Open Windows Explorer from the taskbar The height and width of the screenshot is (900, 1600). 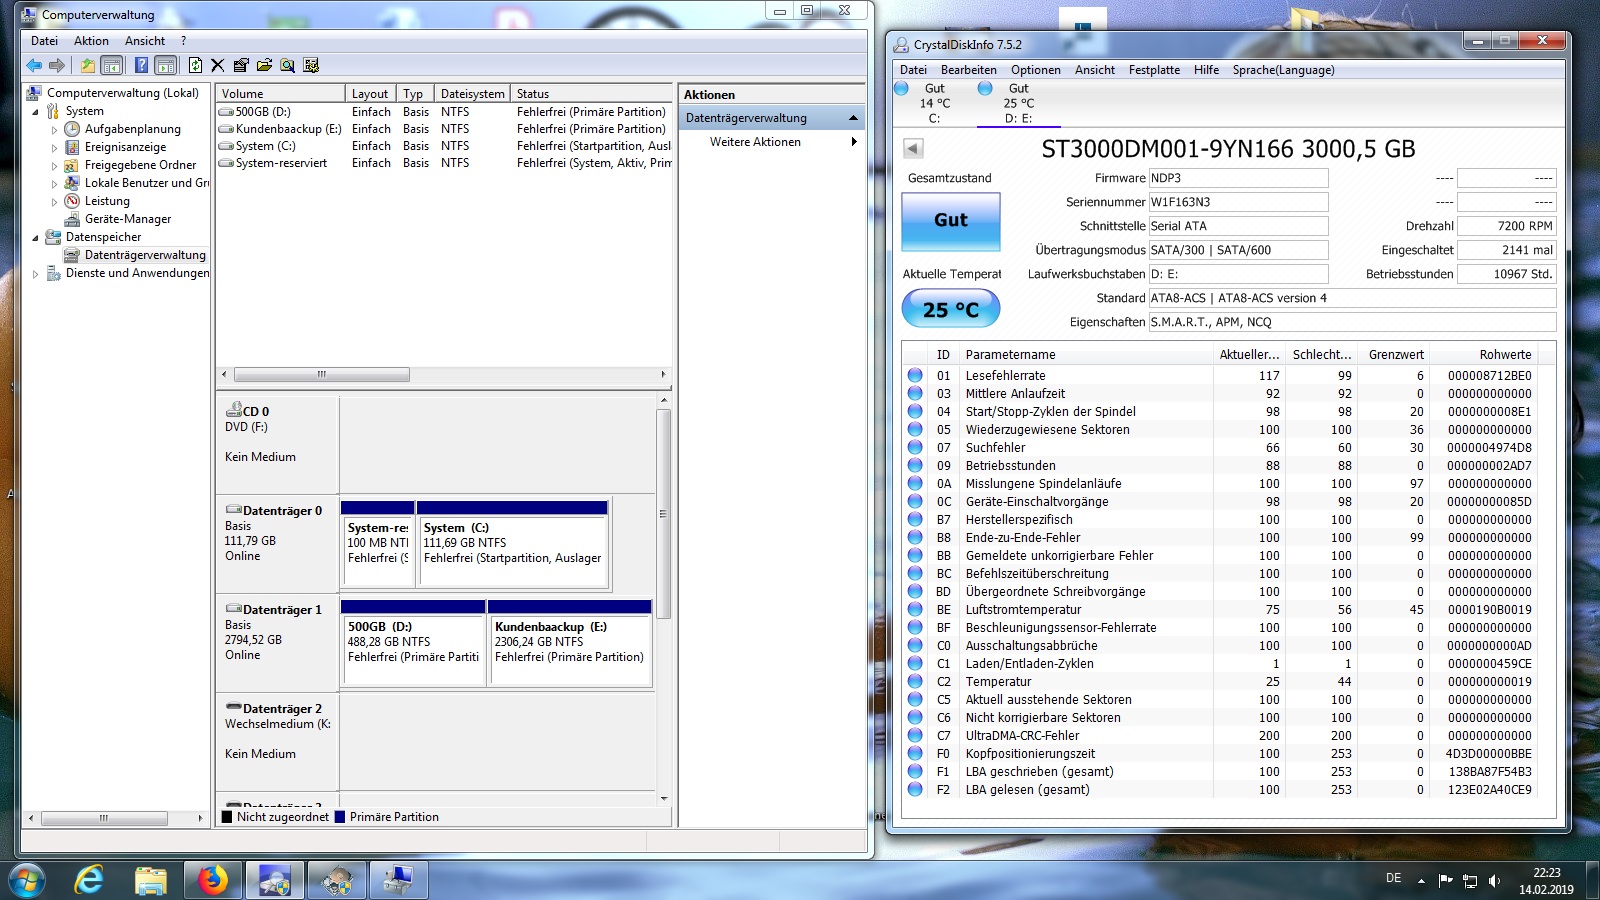click(x=151, y=880)
